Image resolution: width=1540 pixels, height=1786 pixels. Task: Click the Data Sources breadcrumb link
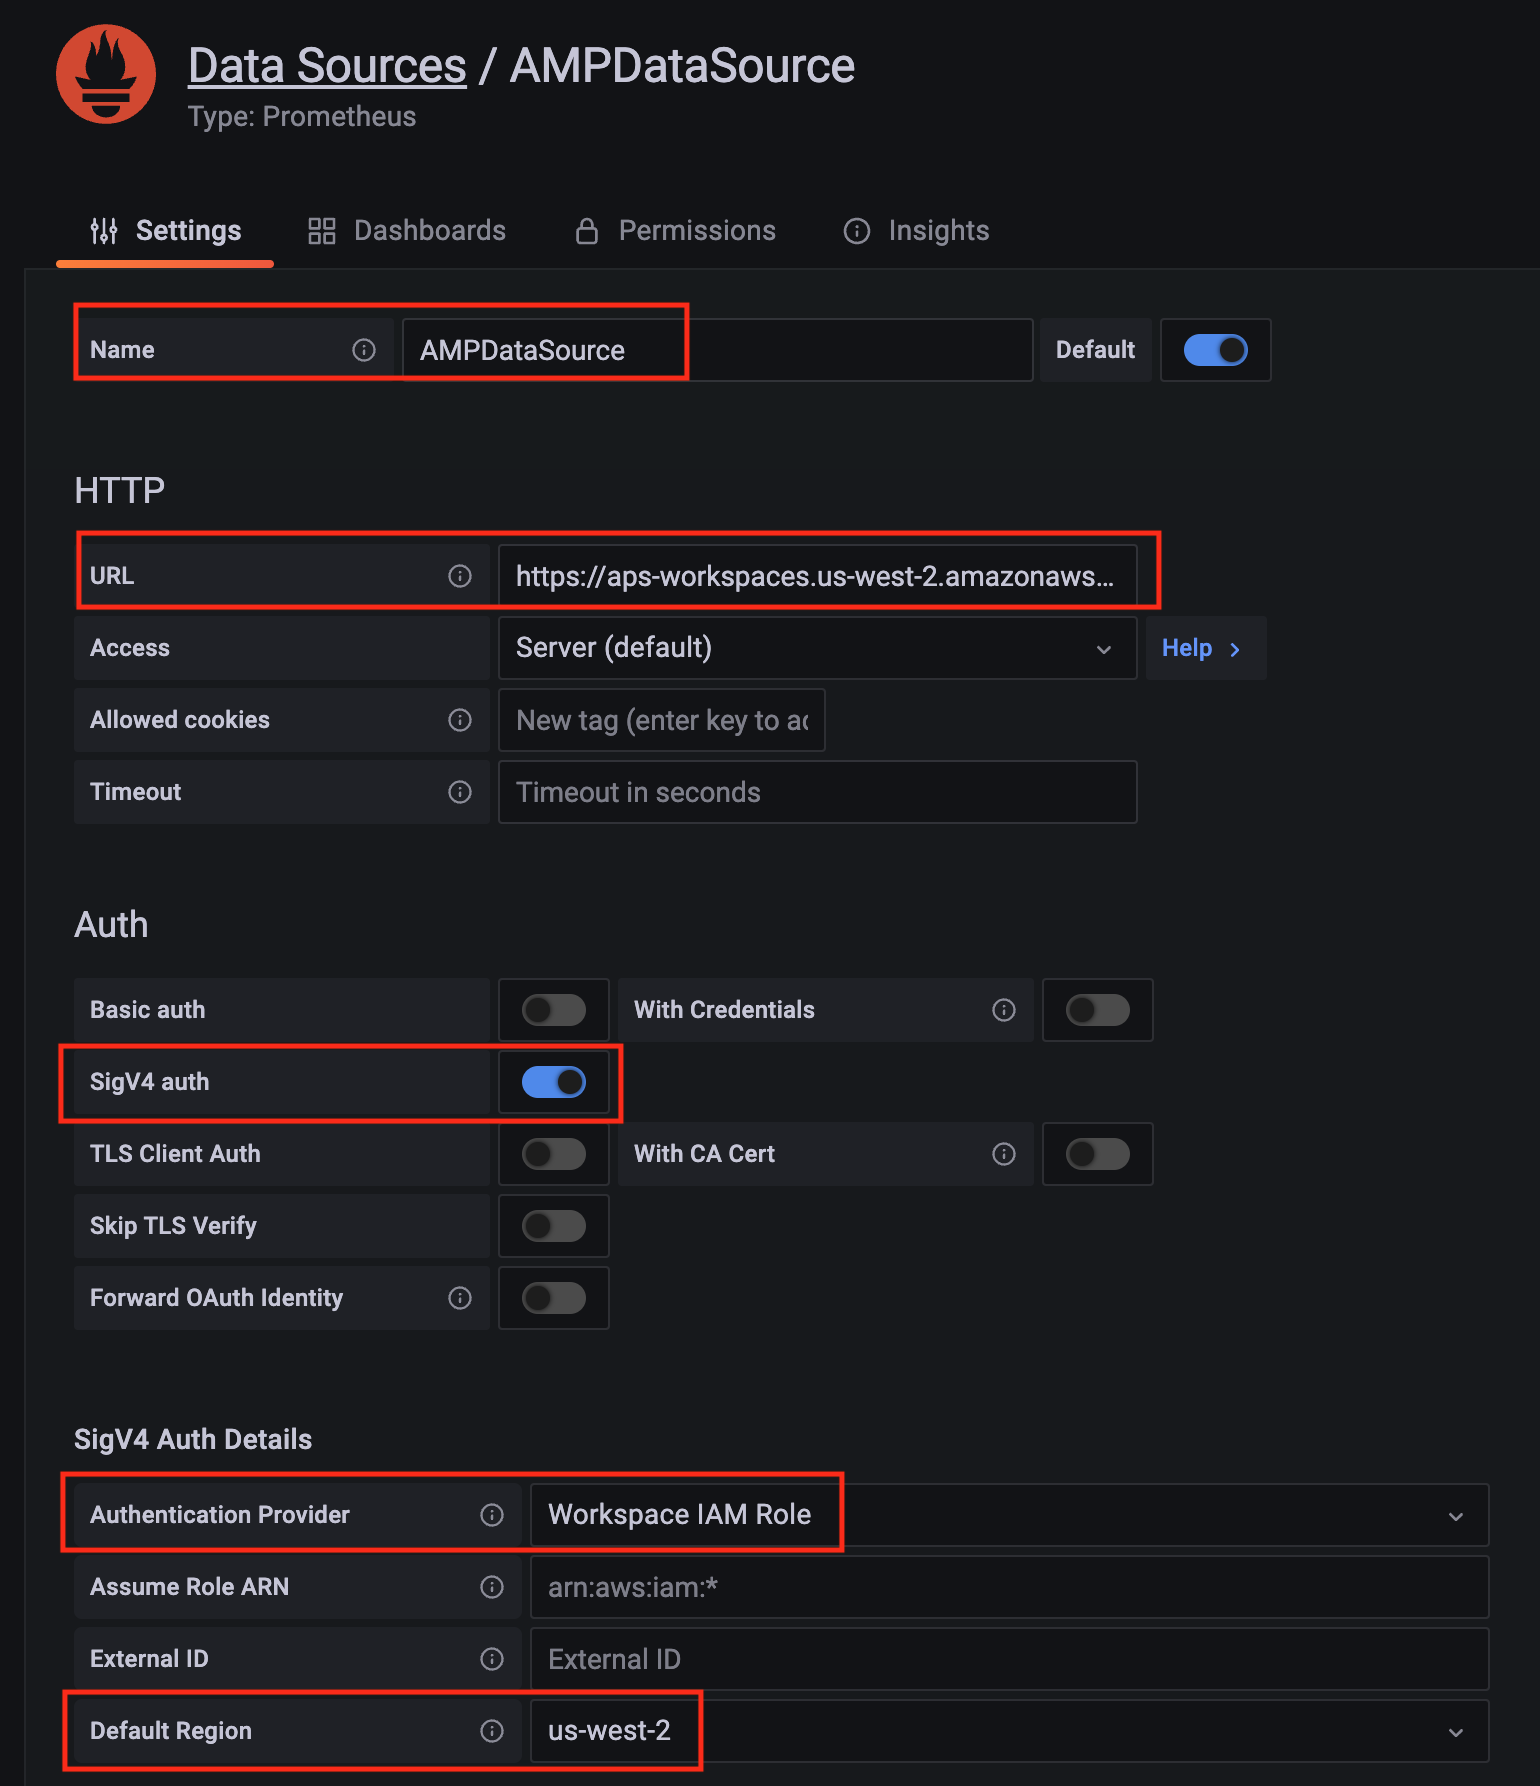[327, 66]
